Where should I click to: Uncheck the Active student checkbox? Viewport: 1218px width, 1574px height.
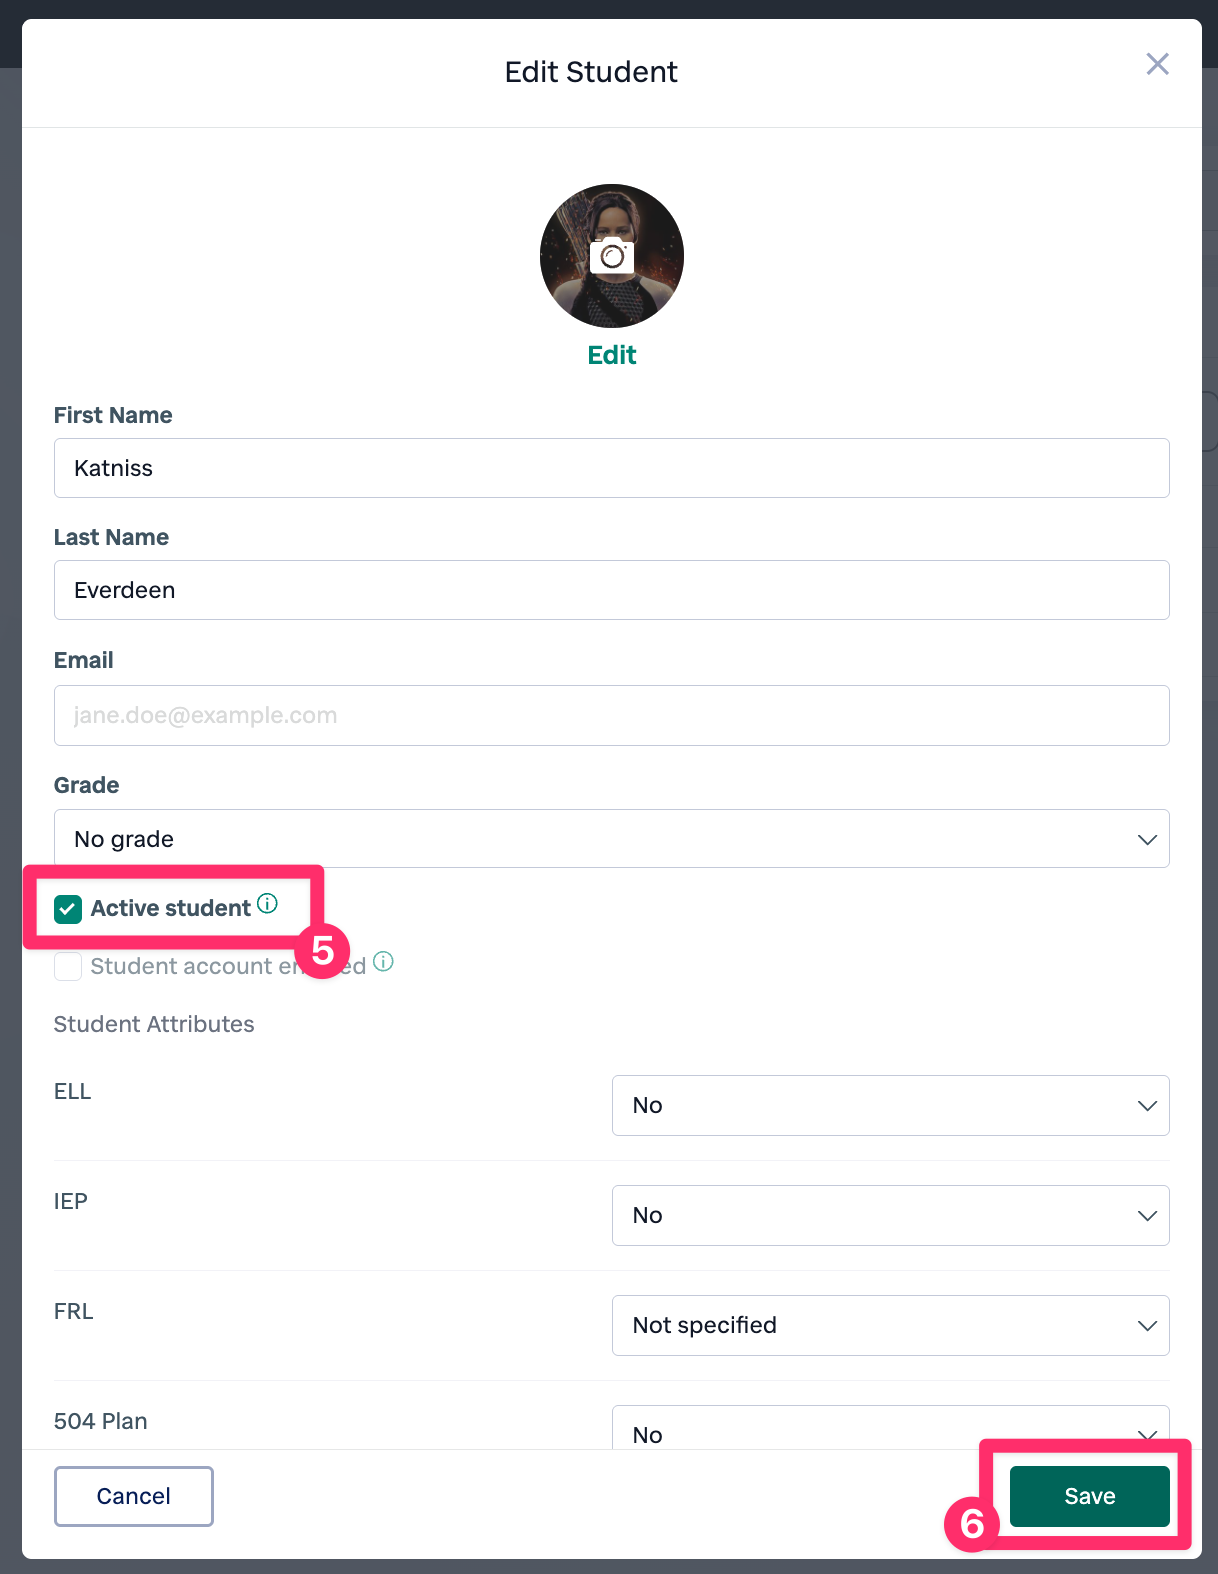[x=68, y=909]
